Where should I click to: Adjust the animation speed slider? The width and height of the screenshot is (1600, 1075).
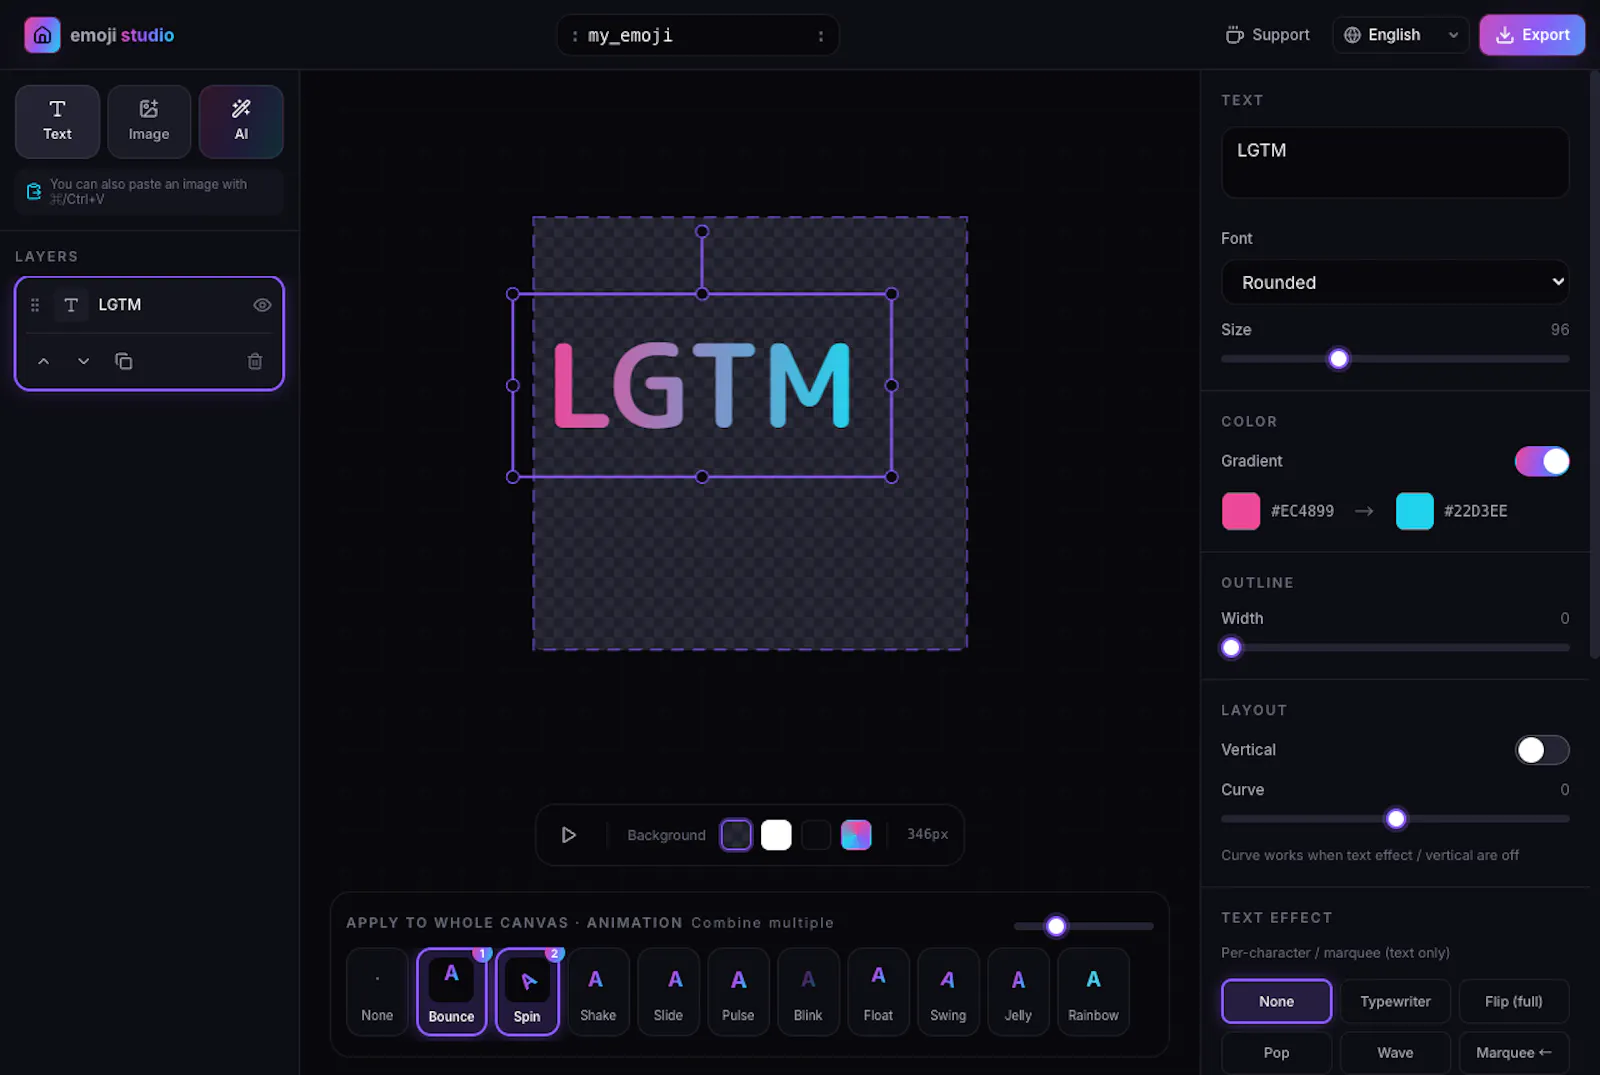tap(1056, 926)
